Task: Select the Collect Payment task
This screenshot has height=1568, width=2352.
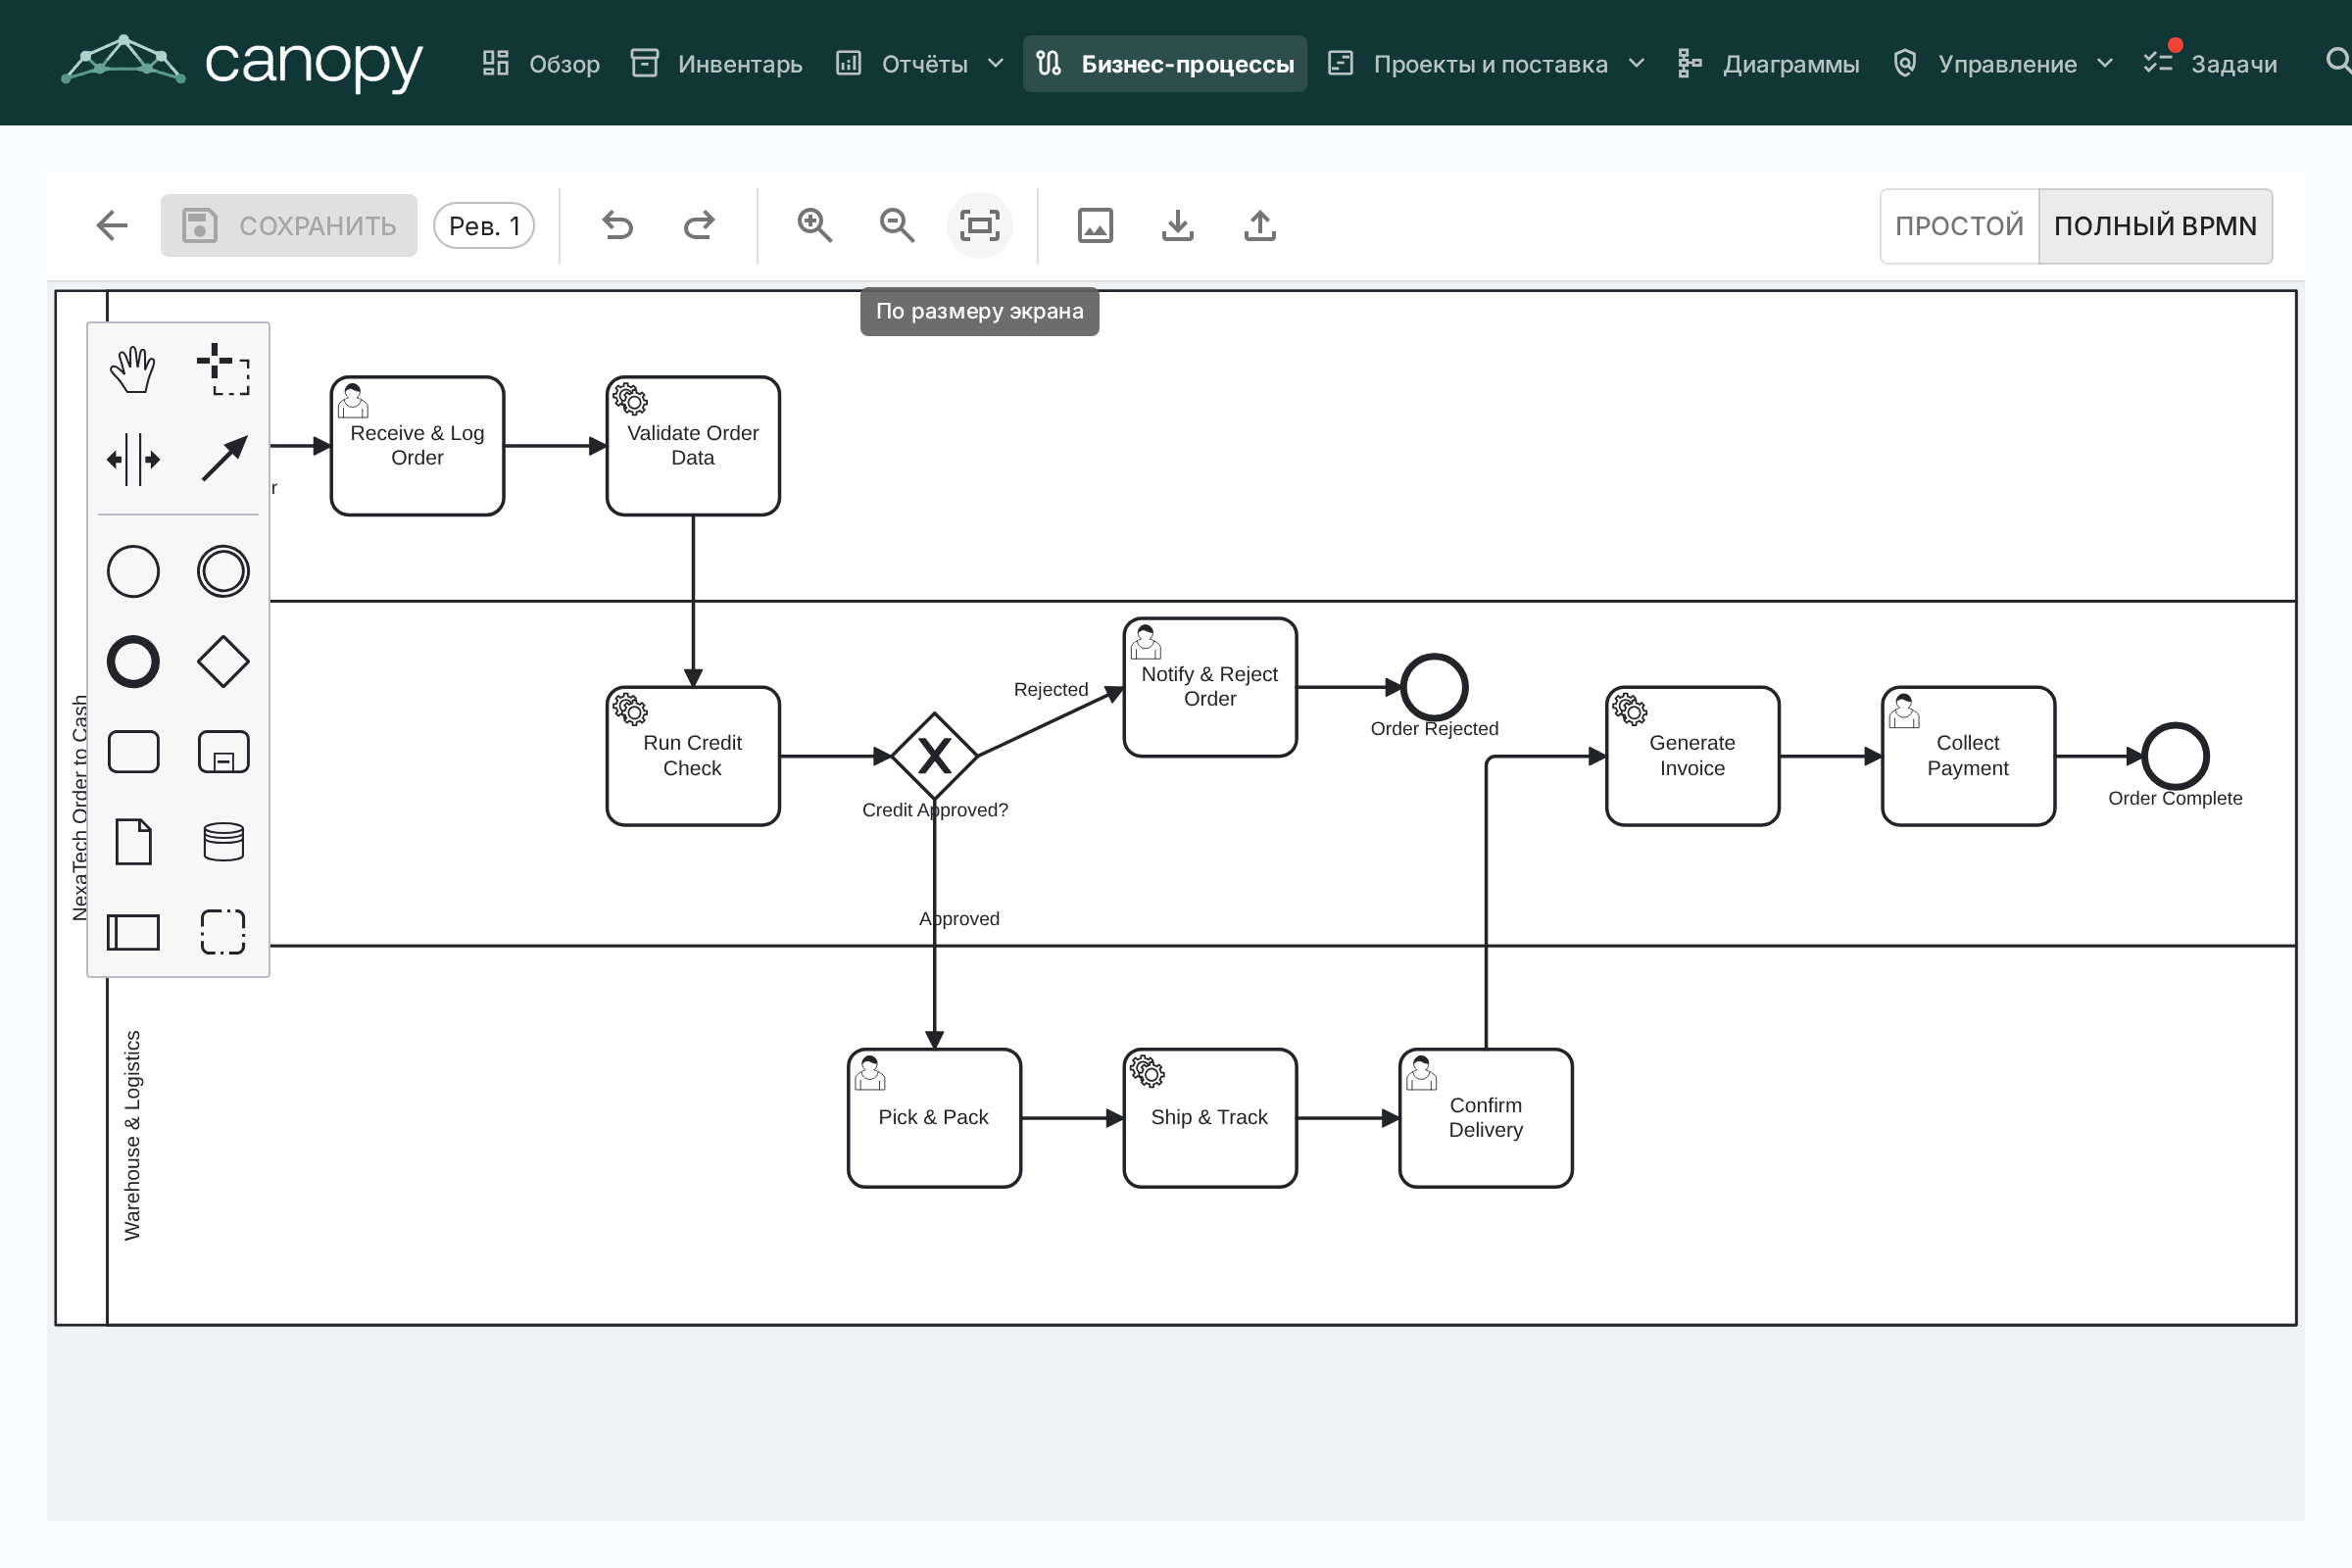Action: [x=1968, y=756]
